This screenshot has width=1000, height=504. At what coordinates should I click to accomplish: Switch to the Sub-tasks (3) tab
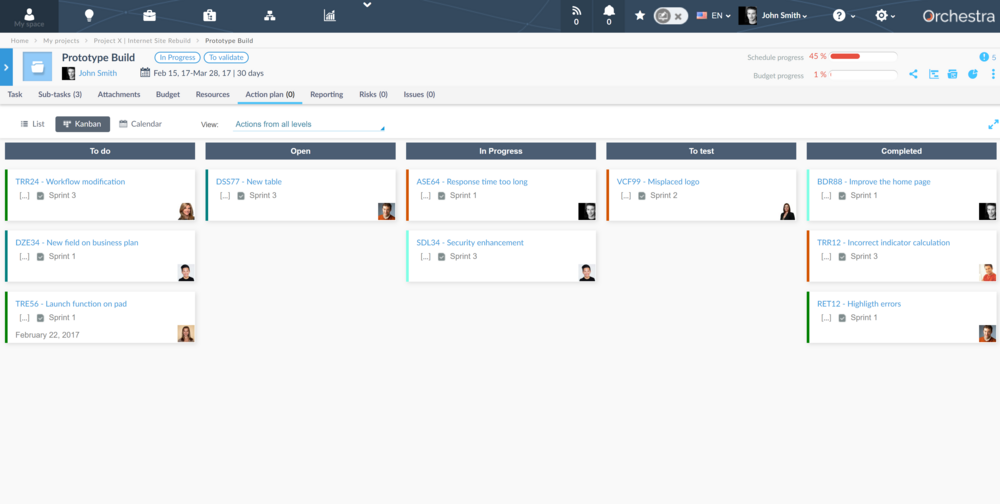pos(60,95)
